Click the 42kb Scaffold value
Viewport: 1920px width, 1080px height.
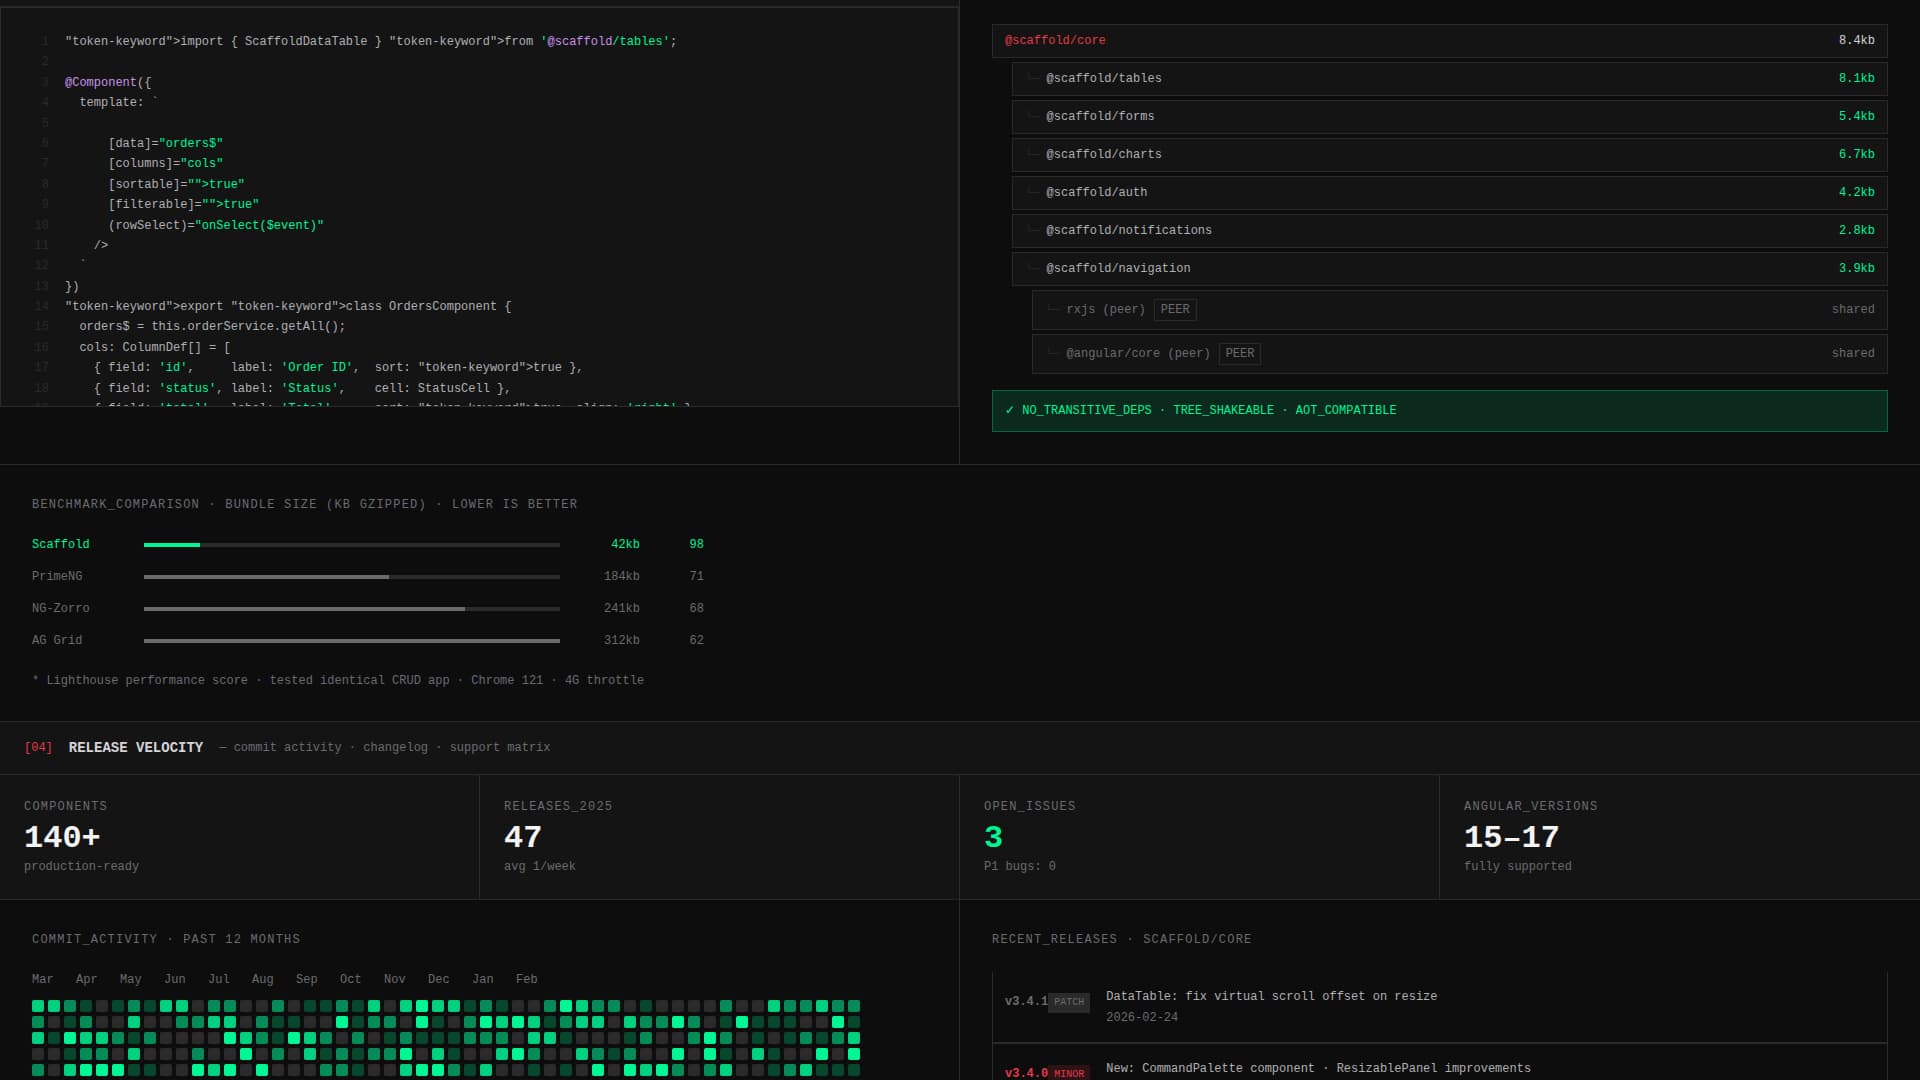click(x=625, y=545)
